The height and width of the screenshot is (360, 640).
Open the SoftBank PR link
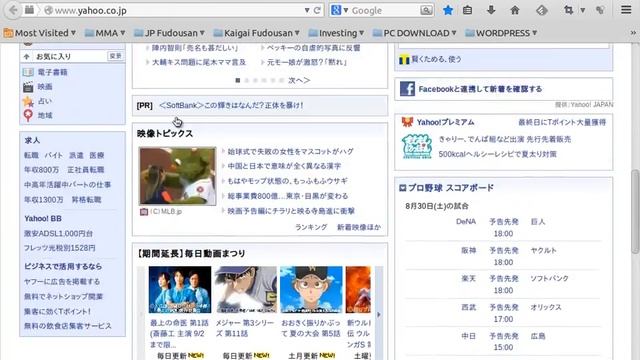[231, 105]
